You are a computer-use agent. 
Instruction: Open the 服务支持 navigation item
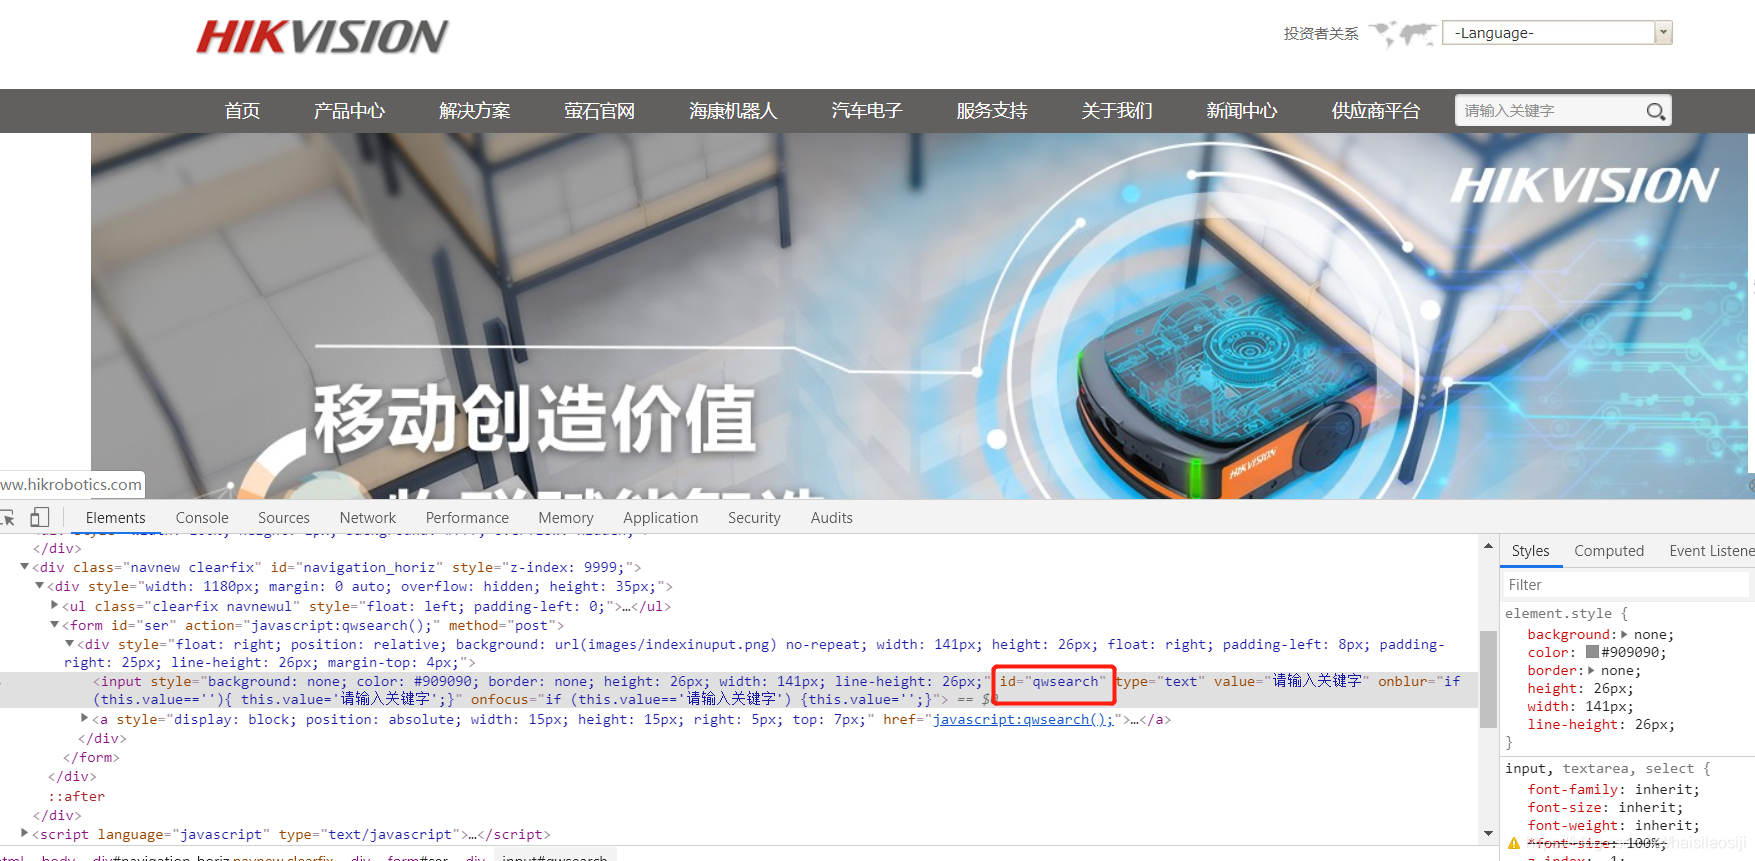point(991,111)
